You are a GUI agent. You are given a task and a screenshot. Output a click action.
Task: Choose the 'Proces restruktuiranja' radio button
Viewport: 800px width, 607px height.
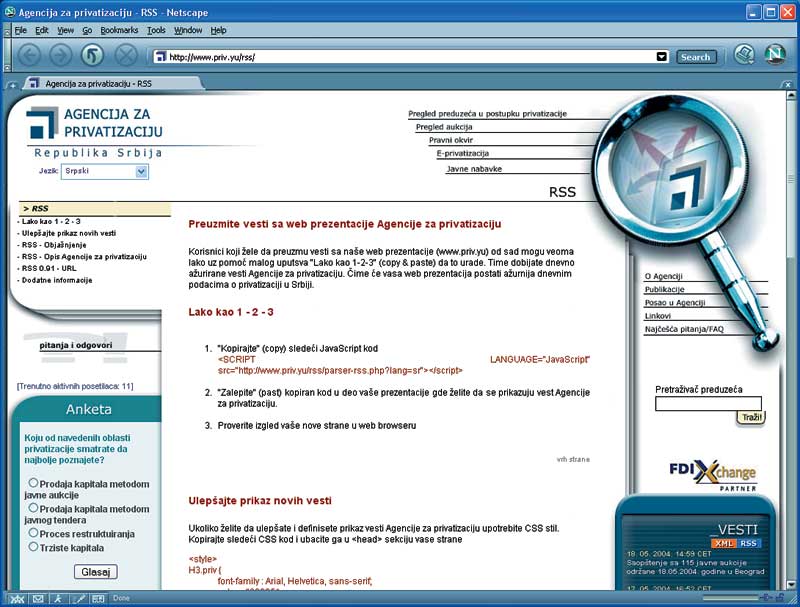pos(33,533)
